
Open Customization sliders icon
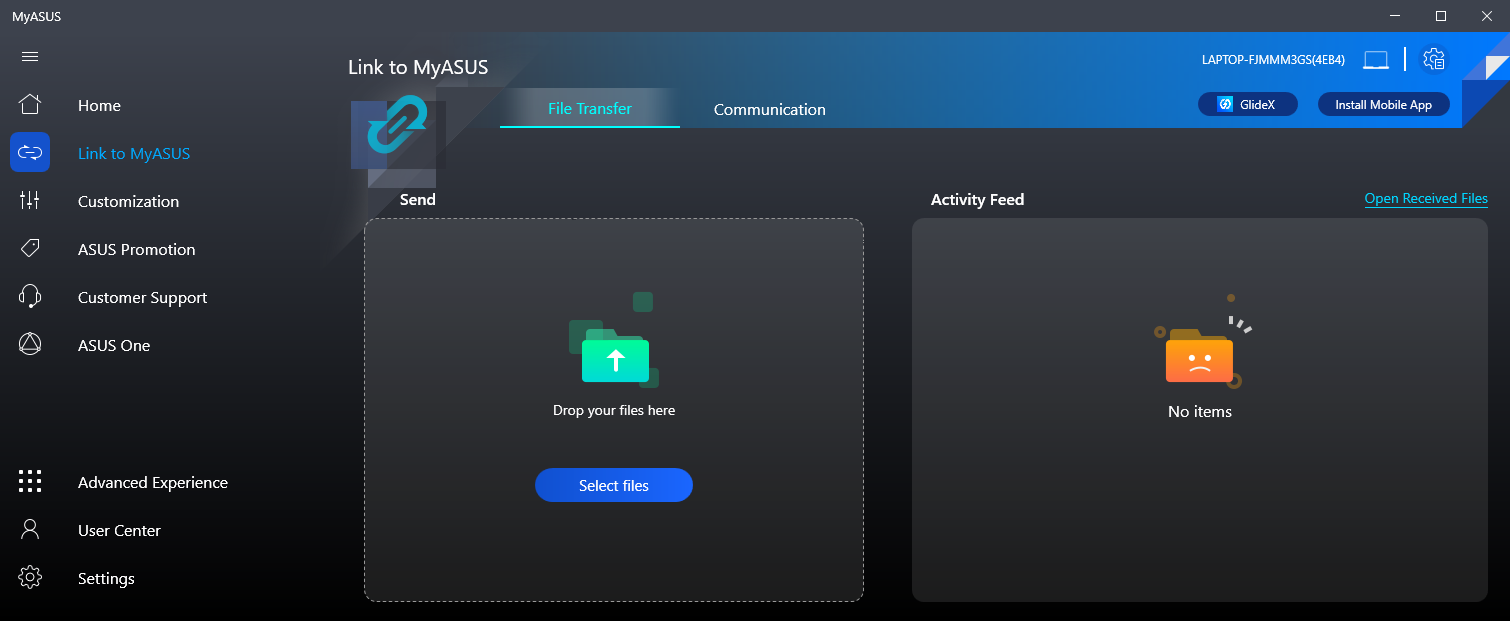[30, 200]
